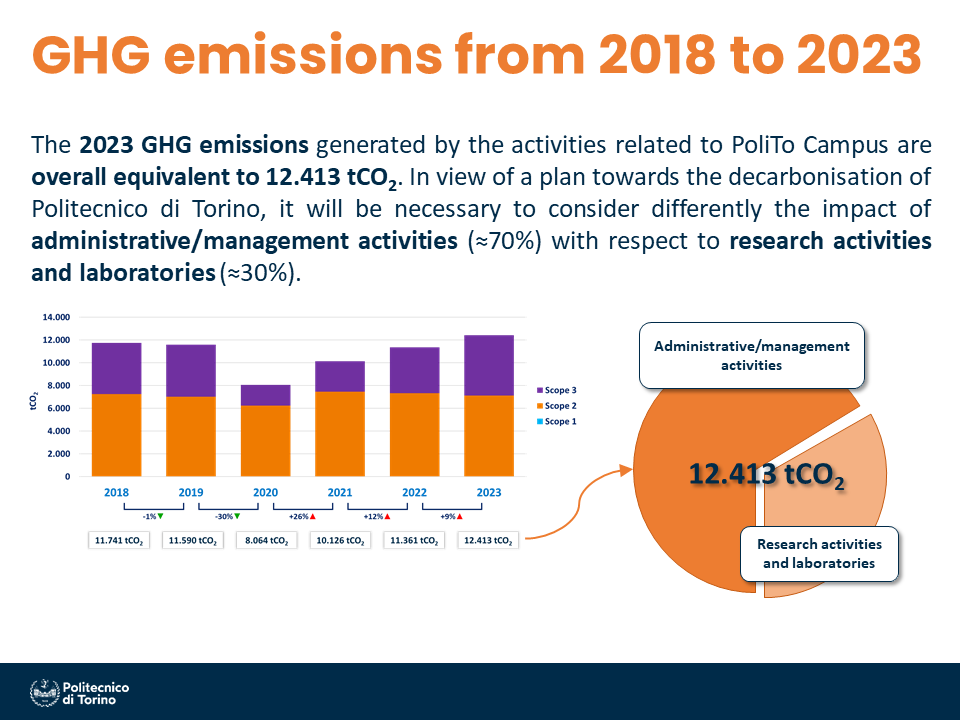
Task: Click the blue Scope 1 legend marker
Action: [x=540, y=422]
